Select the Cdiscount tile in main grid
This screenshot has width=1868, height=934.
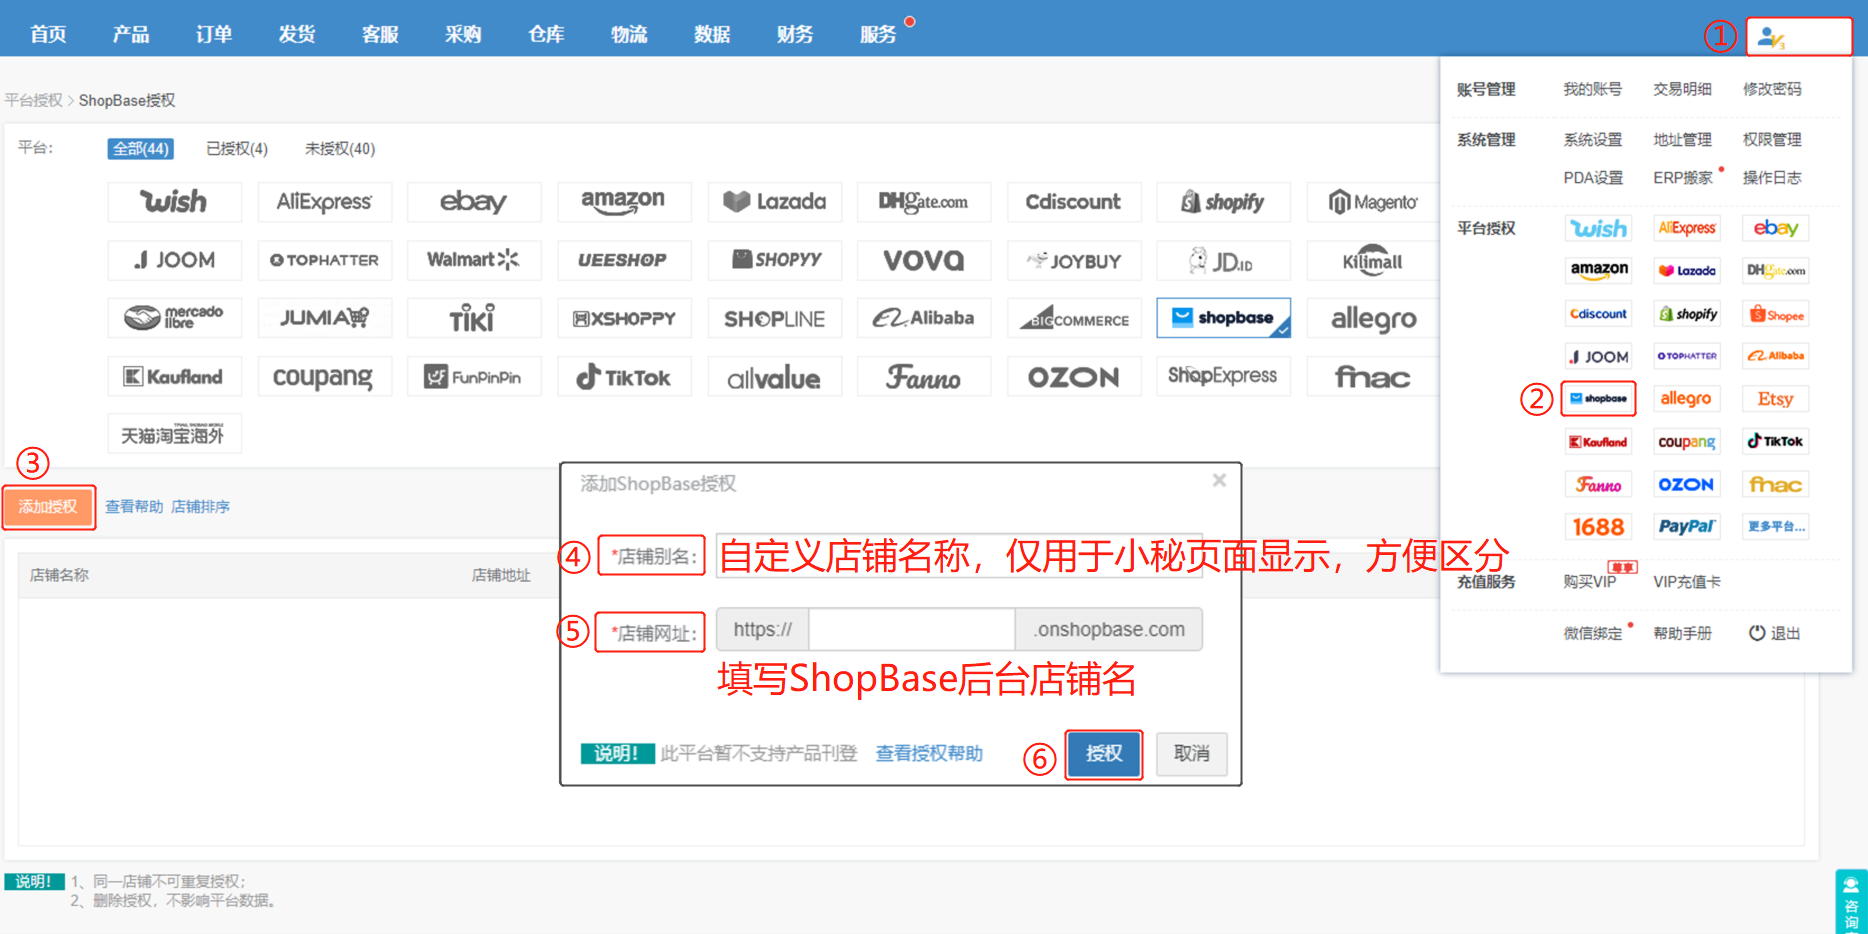pyautogui.click(x=1074, y=202)
